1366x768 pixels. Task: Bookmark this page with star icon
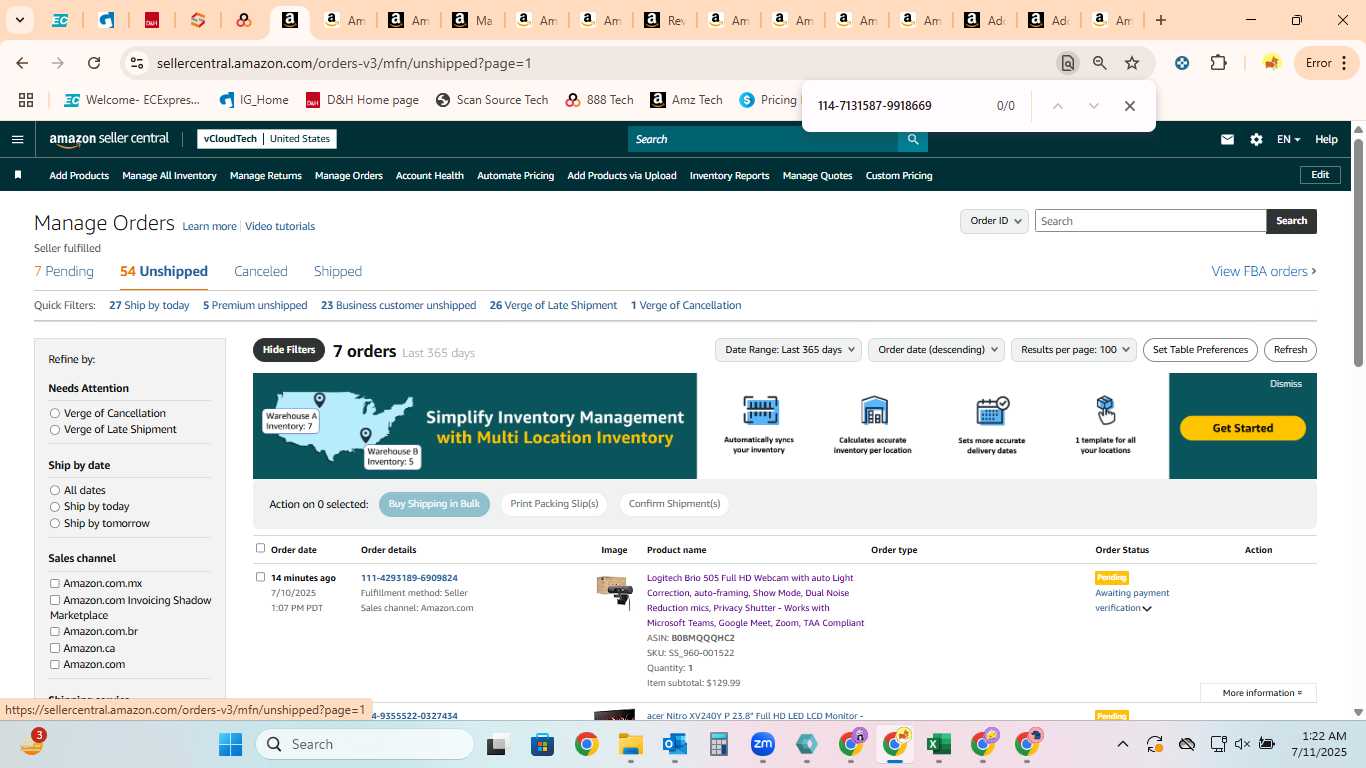pos(1132,63)
